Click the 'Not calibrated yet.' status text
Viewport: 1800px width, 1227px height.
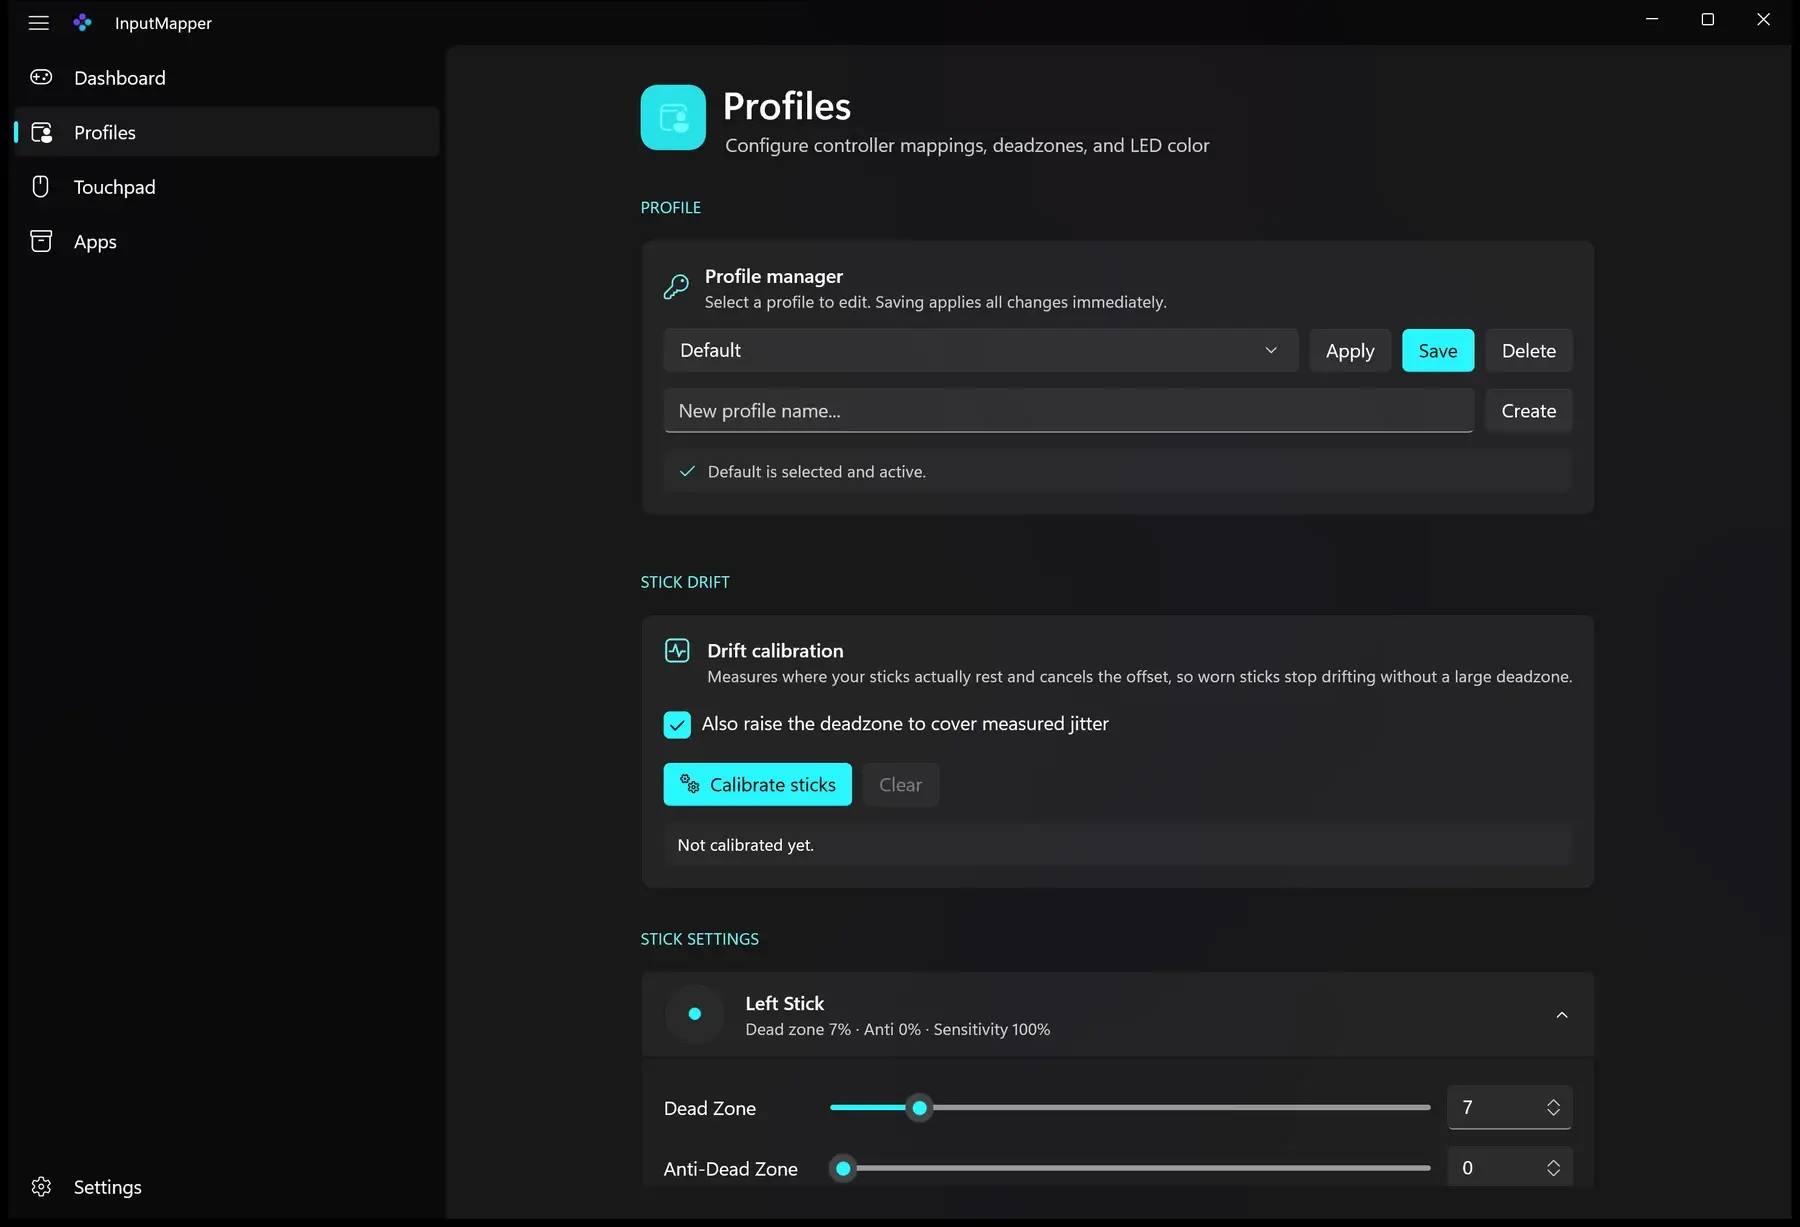click(x=746, y=845)
